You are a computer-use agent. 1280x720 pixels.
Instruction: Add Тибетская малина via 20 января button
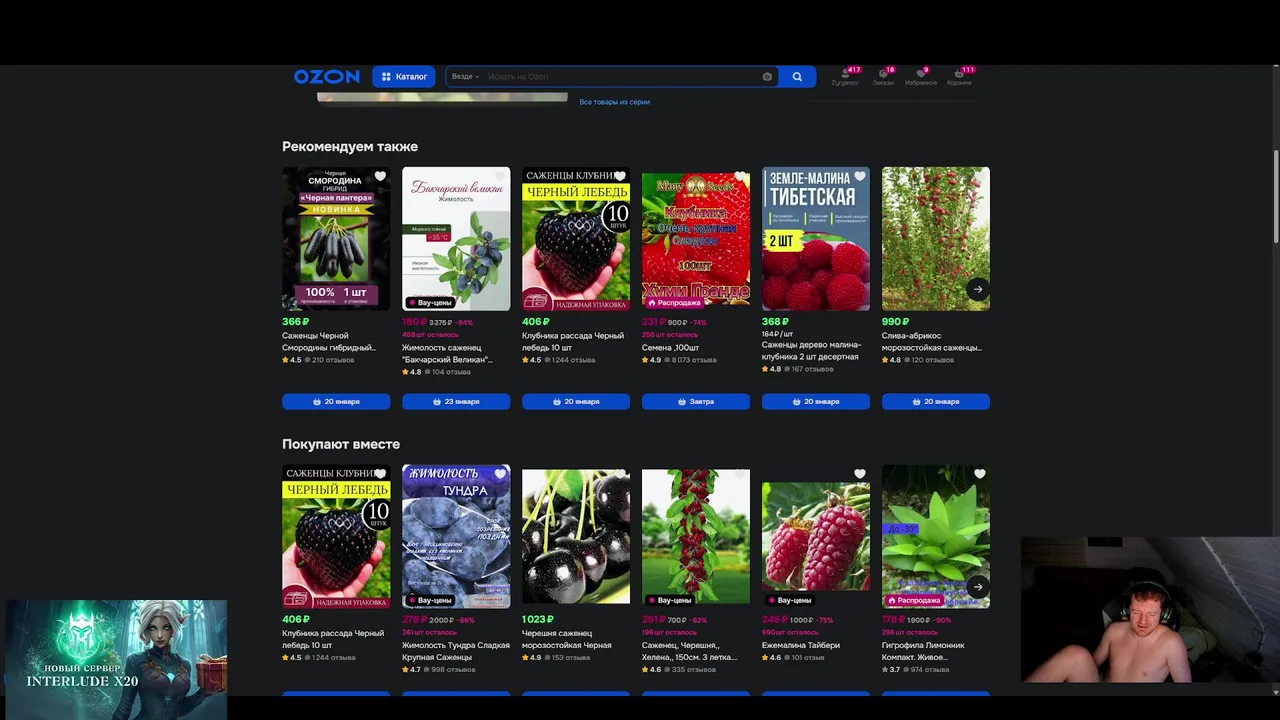coord(816,401)
